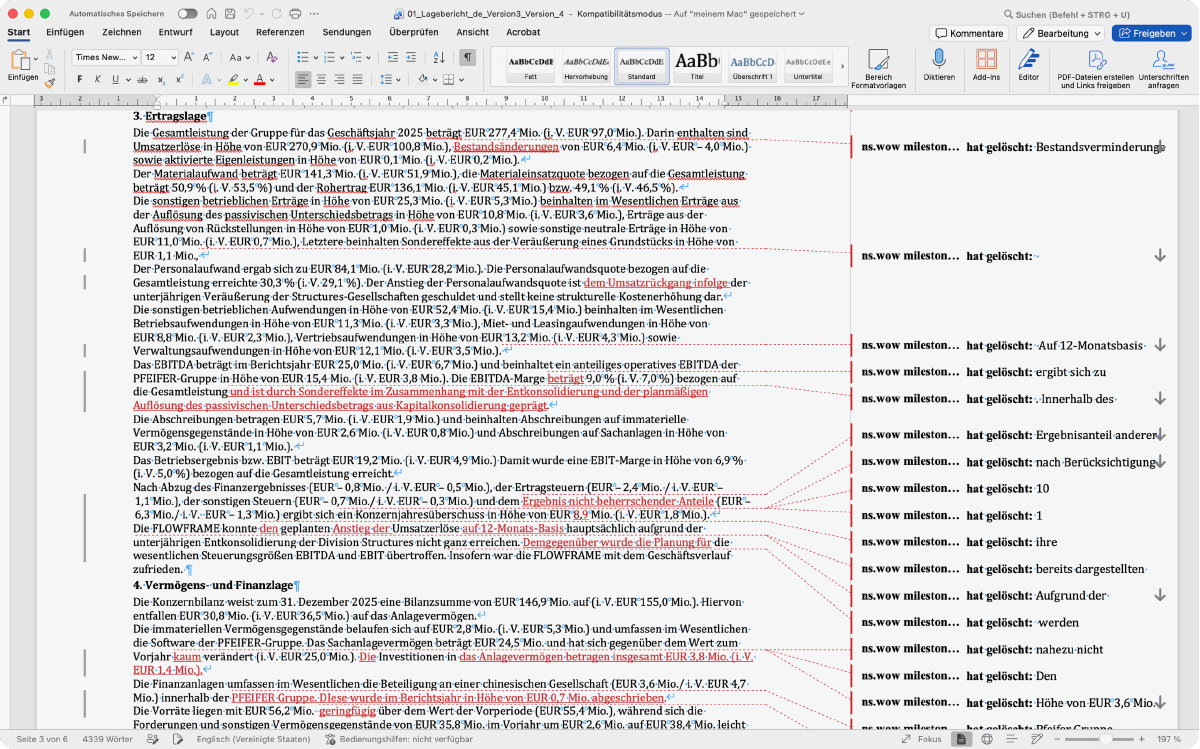Switch to the Überprüfen tab
The image size is (1200, 749).
[x=413, y=32]
